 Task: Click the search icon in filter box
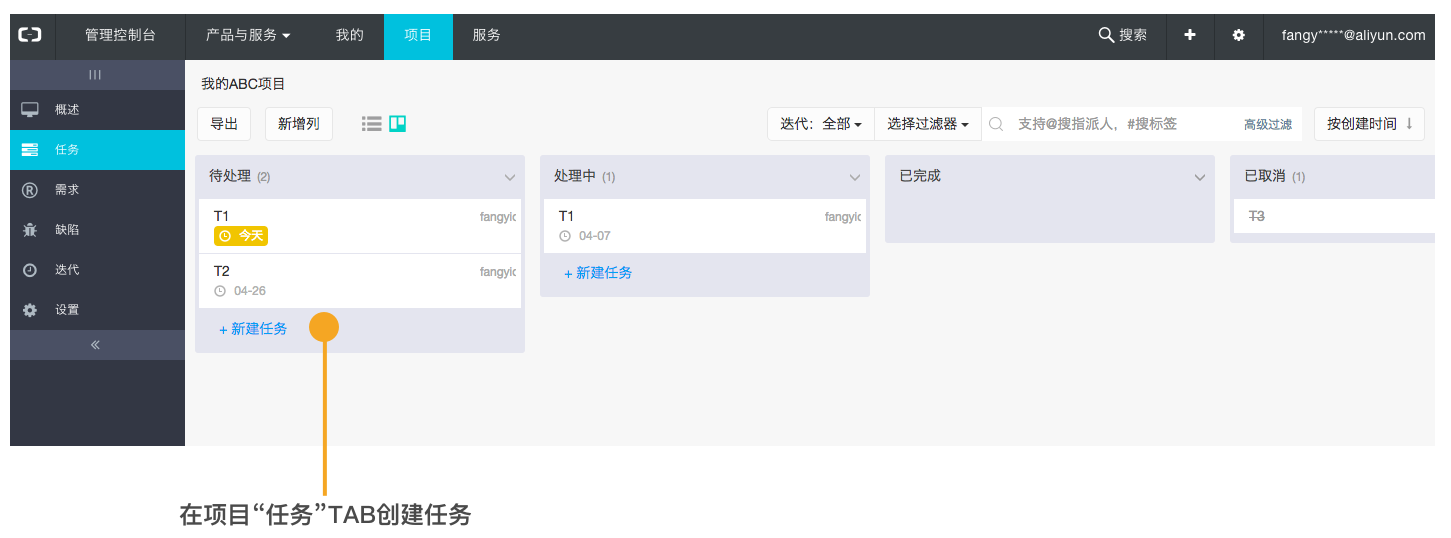click(996, 124)
